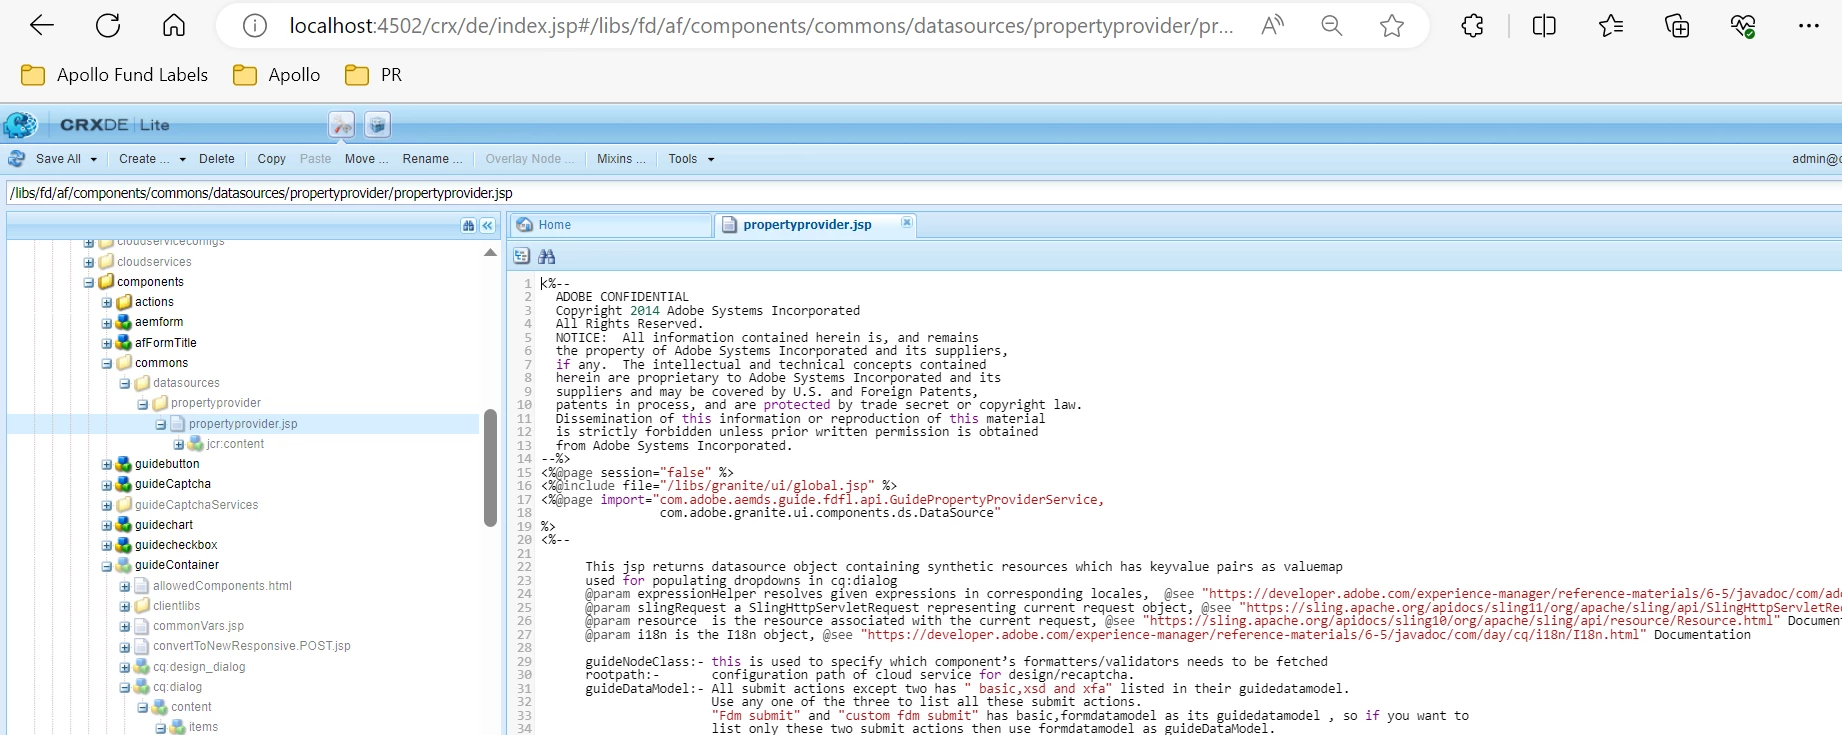Open the Create dropdown arrow
This screenshot has width=1842, height=735.
tap(183, 159)
